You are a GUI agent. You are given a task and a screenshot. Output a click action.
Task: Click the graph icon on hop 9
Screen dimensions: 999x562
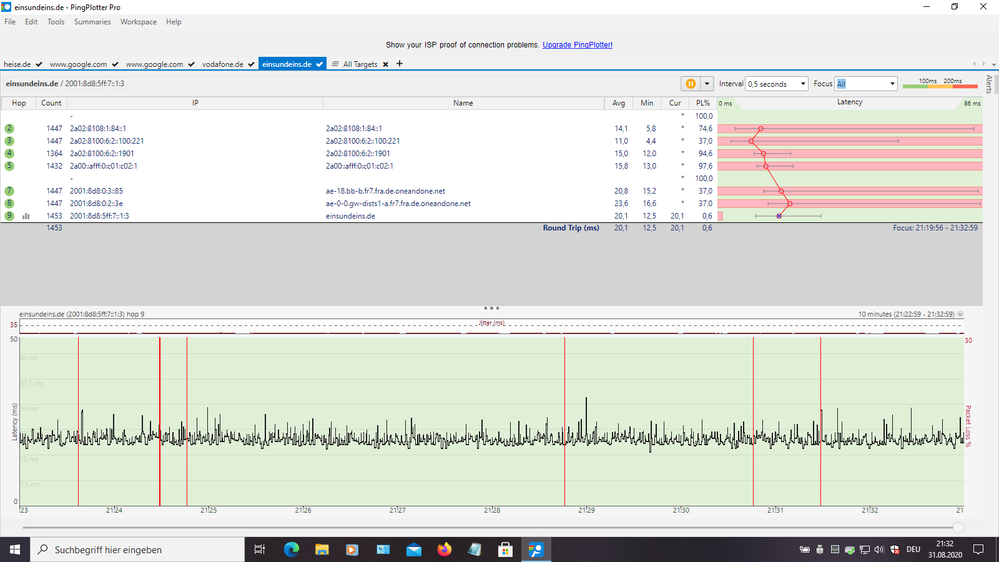[x=26, y=216]
